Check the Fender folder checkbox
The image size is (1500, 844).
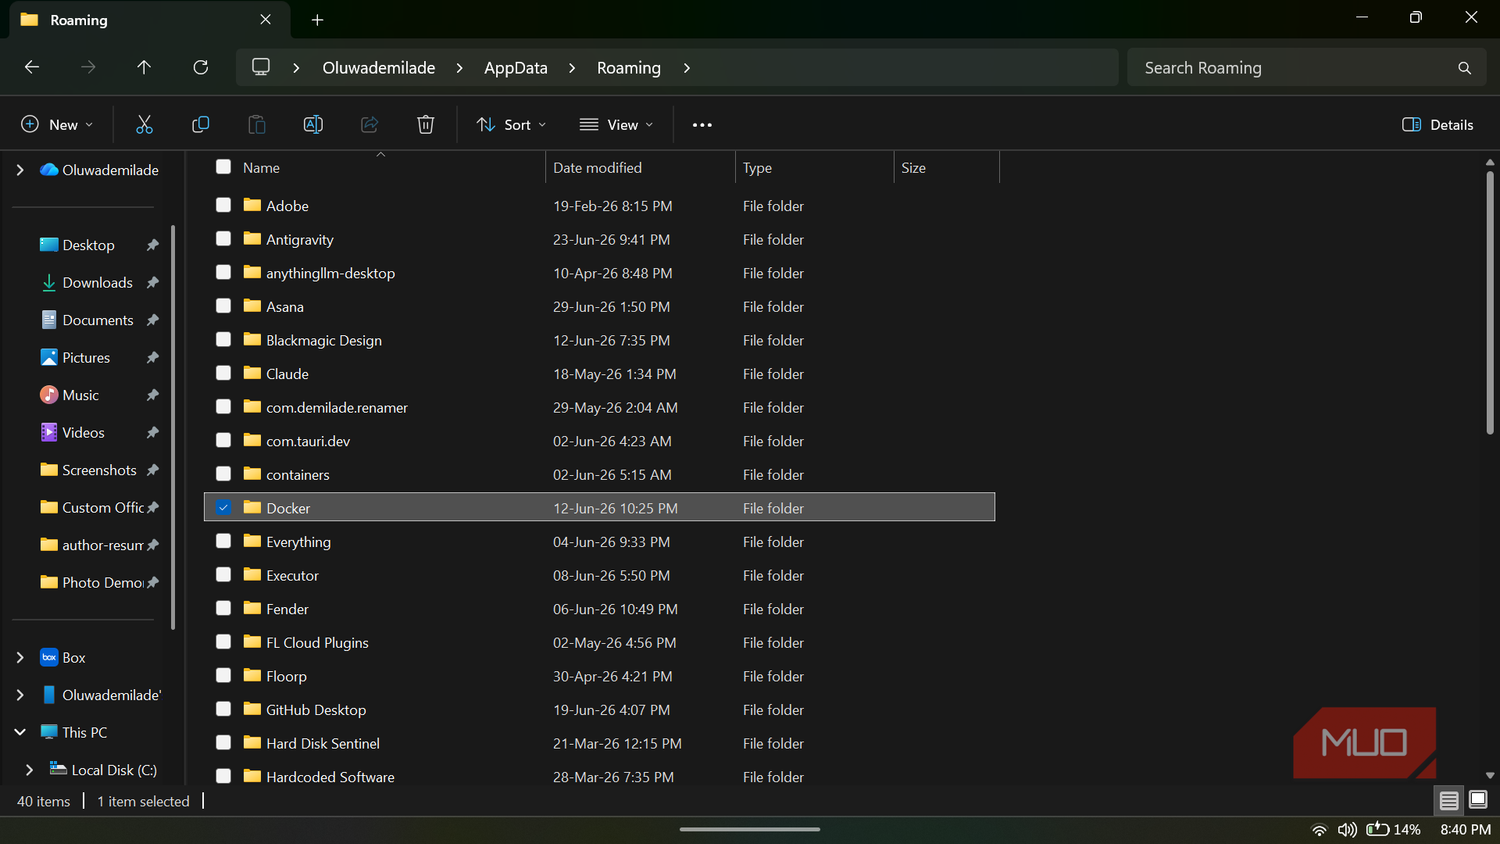pyautogui.click(x=223, y=608)
